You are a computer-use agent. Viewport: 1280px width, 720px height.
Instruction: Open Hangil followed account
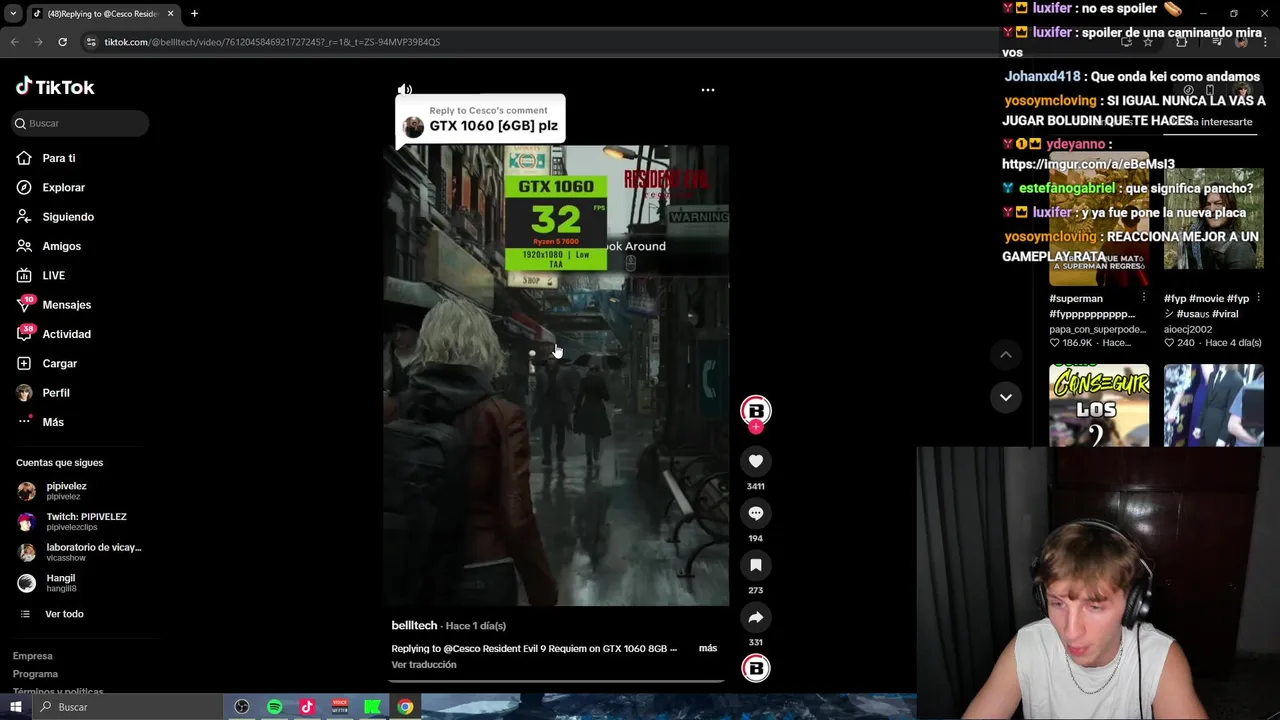click(60, 582)
